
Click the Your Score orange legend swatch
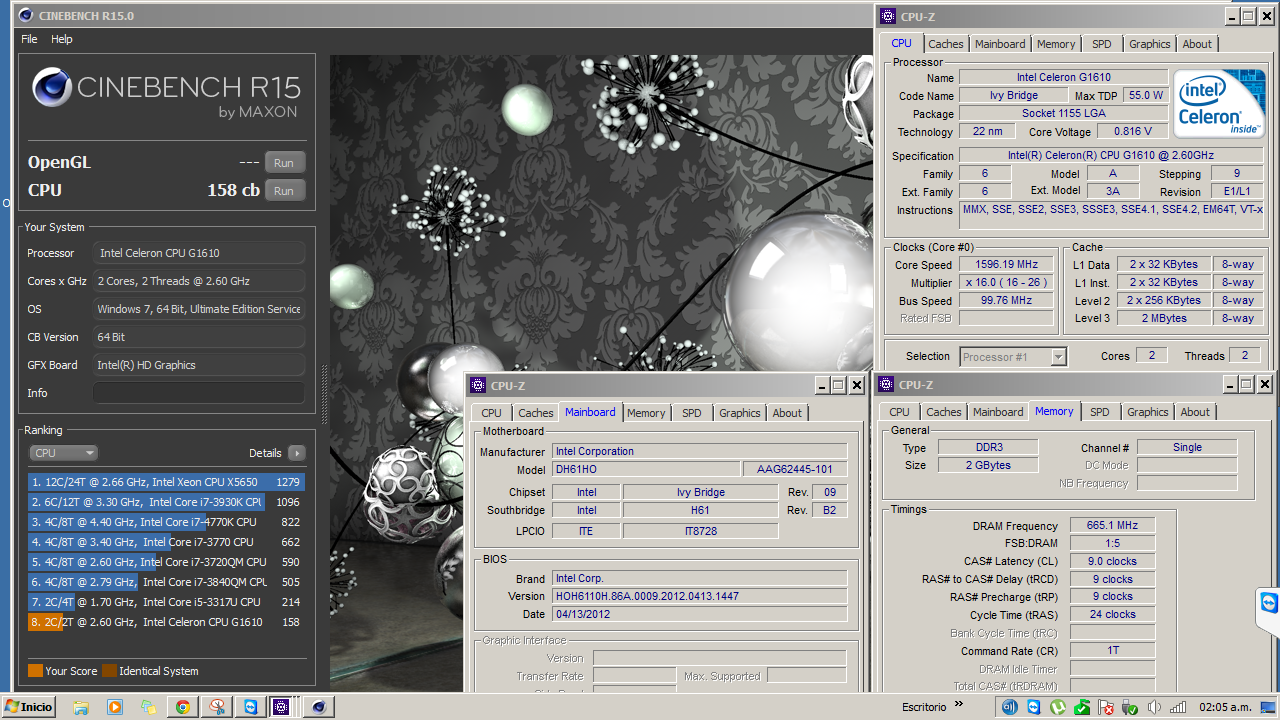35,671
